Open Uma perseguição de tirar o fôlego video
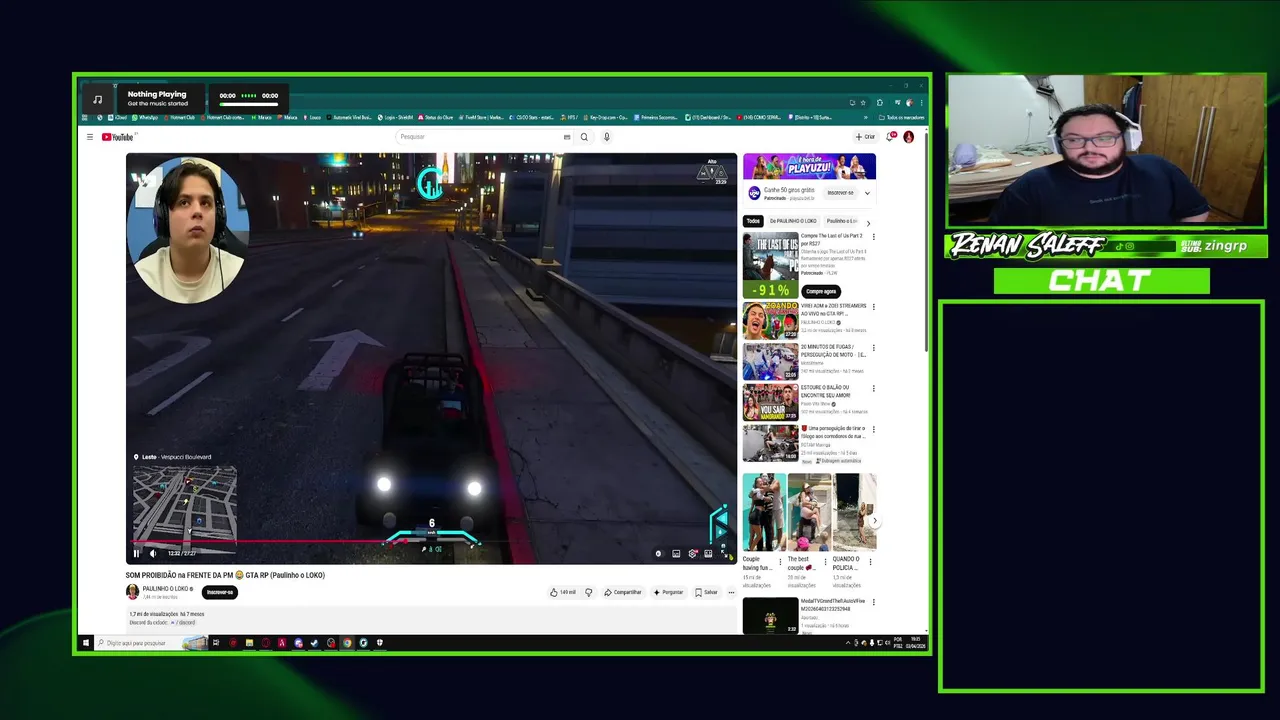Viewport: 1280px width, 720px height. (770, 443)
